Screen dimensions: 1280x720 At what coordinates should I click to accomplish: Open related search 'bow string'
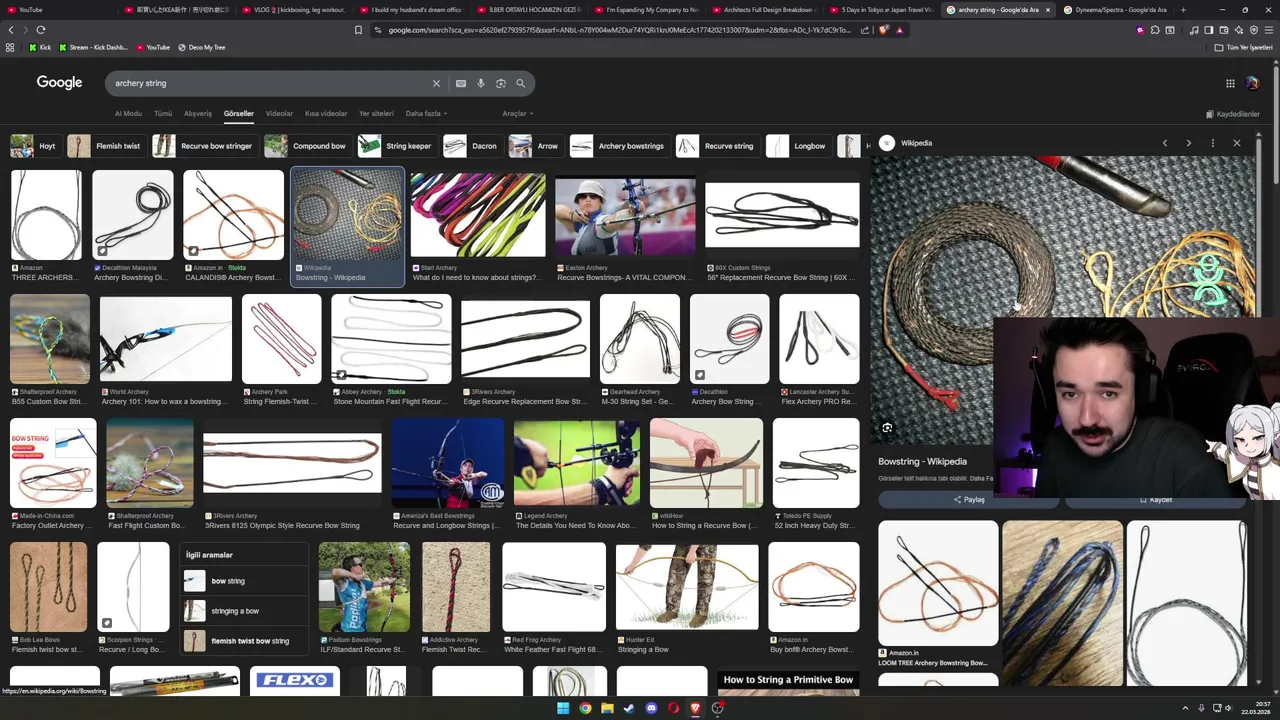tap(244, 581)
